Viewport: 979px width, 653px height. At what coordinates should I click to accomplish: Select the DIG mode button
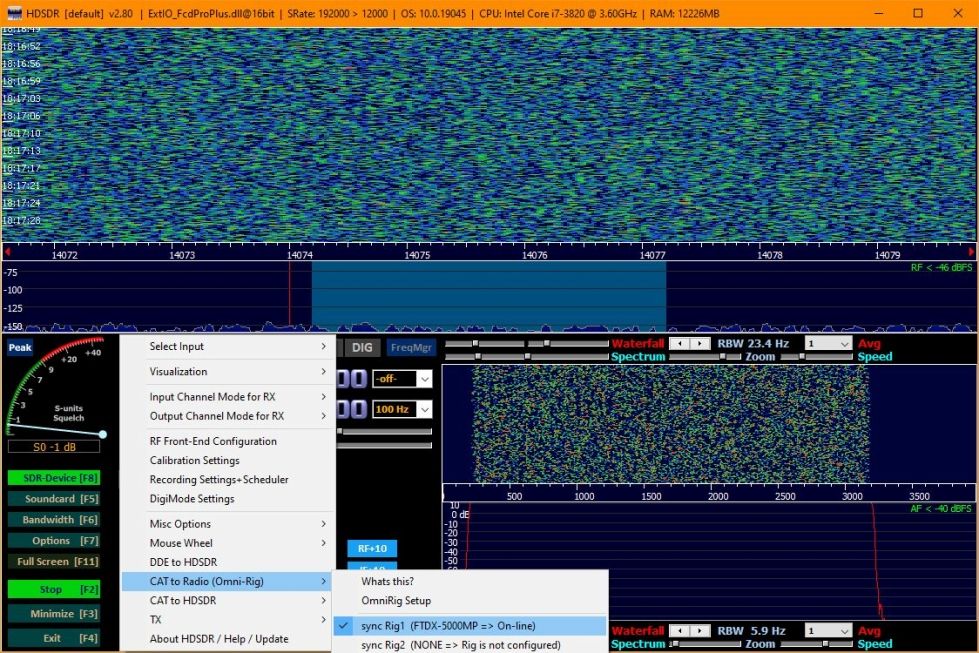[x=363, y=347]
